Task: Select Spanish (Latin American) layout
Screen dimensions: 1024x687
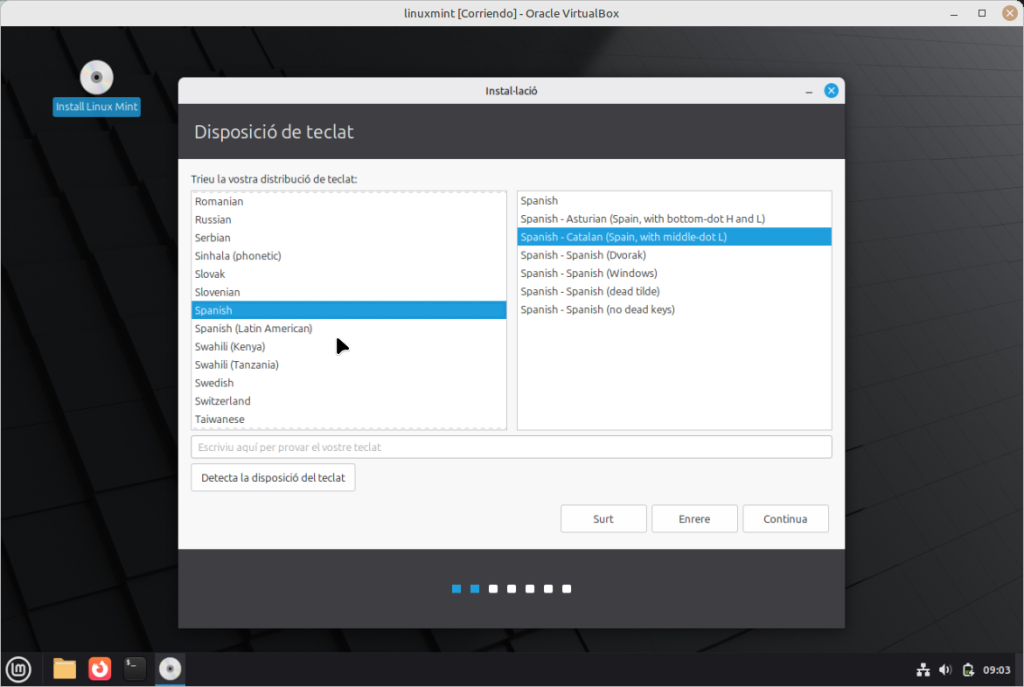Action: tap(254, 328)
